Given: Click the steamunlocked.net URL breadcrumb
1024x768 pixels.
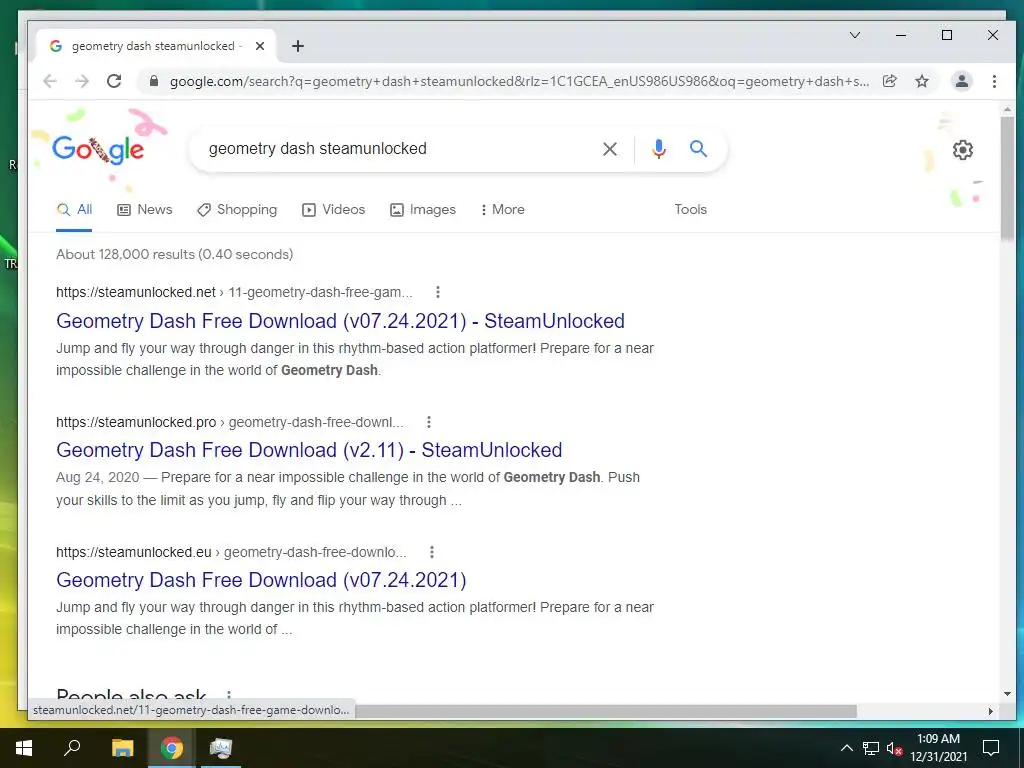Looking at the screenshot, I should [x=234, y=292].
